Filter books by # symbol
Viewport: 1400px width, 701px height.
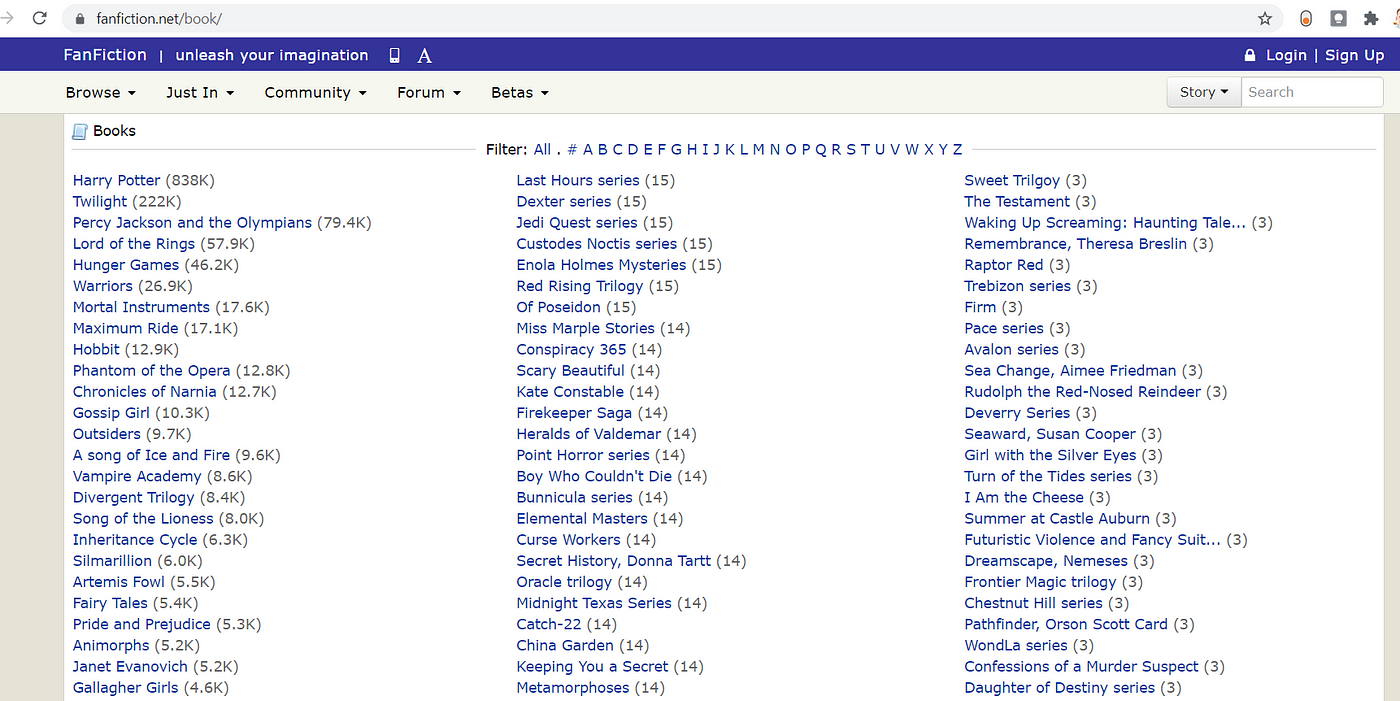(x=572, y=149)
